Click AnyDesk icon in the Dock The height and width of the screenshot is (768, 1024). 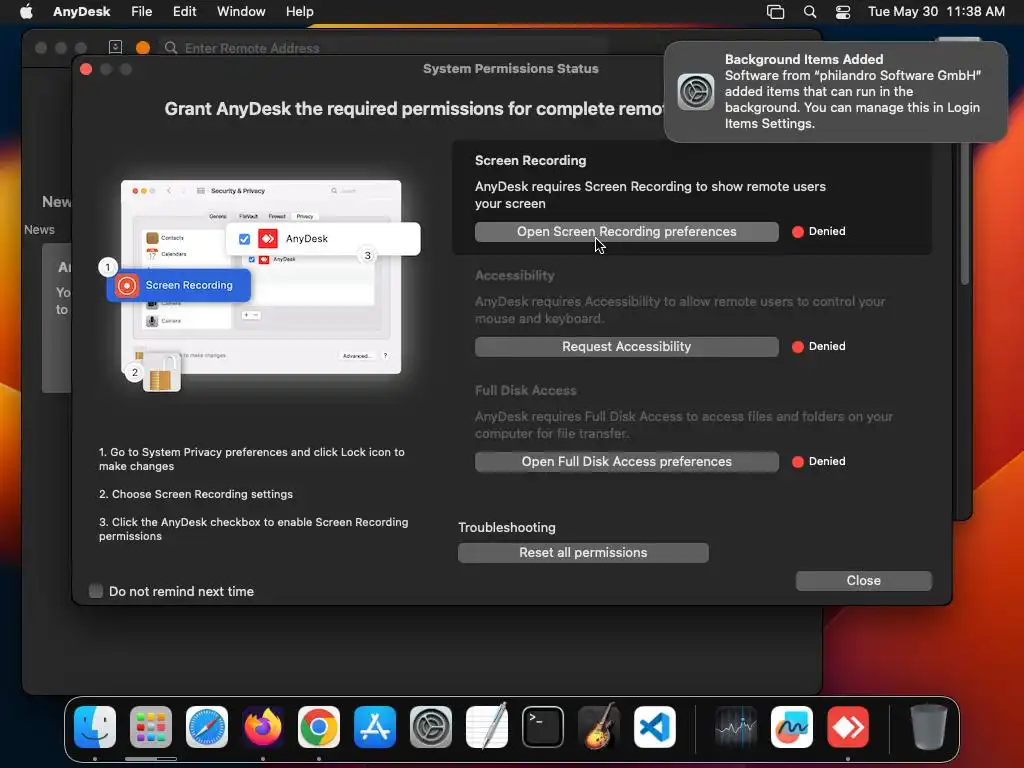click(848, 727)
